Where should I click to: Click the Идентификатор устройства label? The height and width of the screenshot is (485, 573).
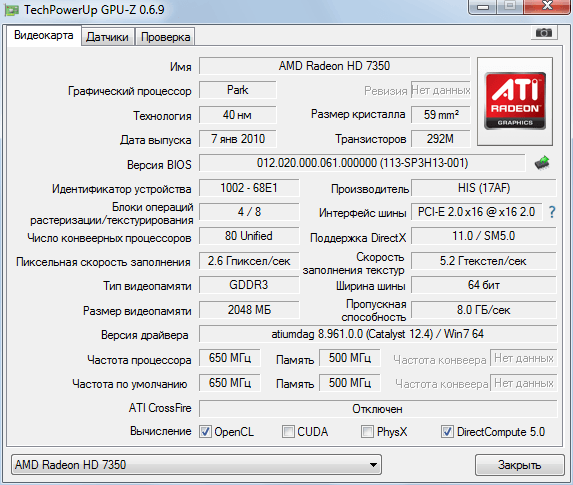click(121, 189)
